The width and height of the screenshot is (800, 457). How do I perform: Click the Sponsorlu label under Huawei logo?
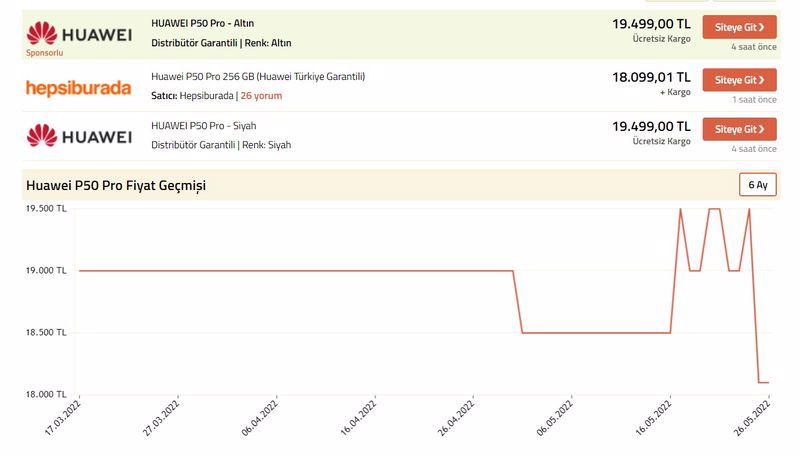coord(44,53)
